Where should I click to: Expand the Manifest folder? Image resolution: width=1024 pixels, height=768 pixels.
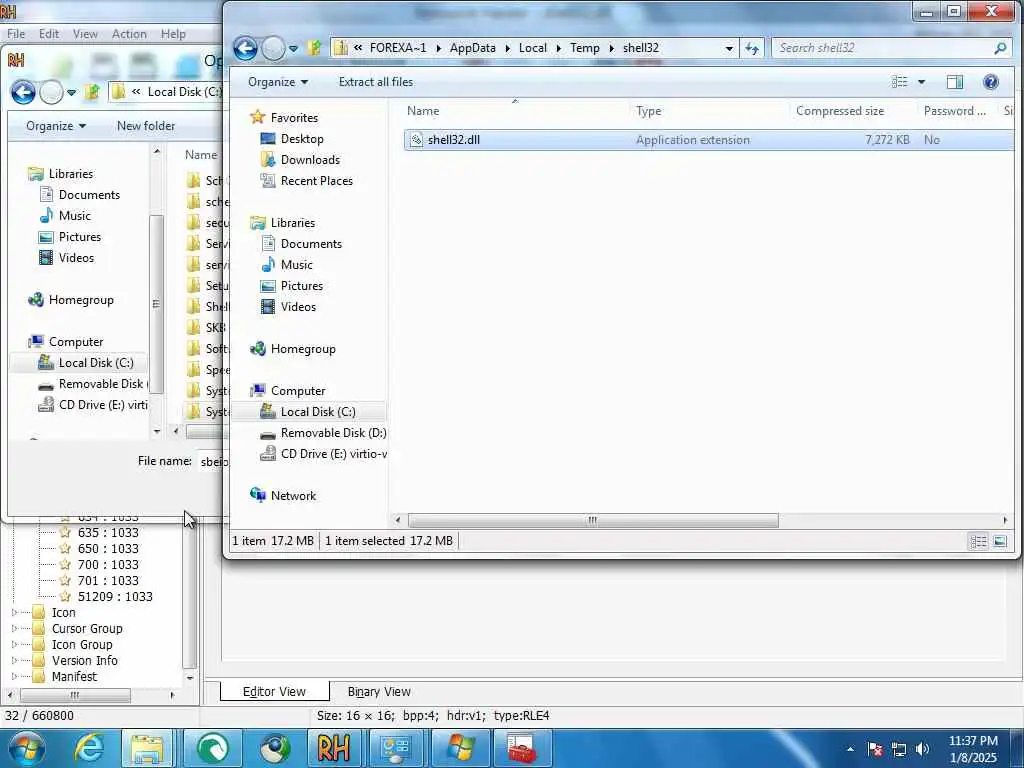[14, 677]
